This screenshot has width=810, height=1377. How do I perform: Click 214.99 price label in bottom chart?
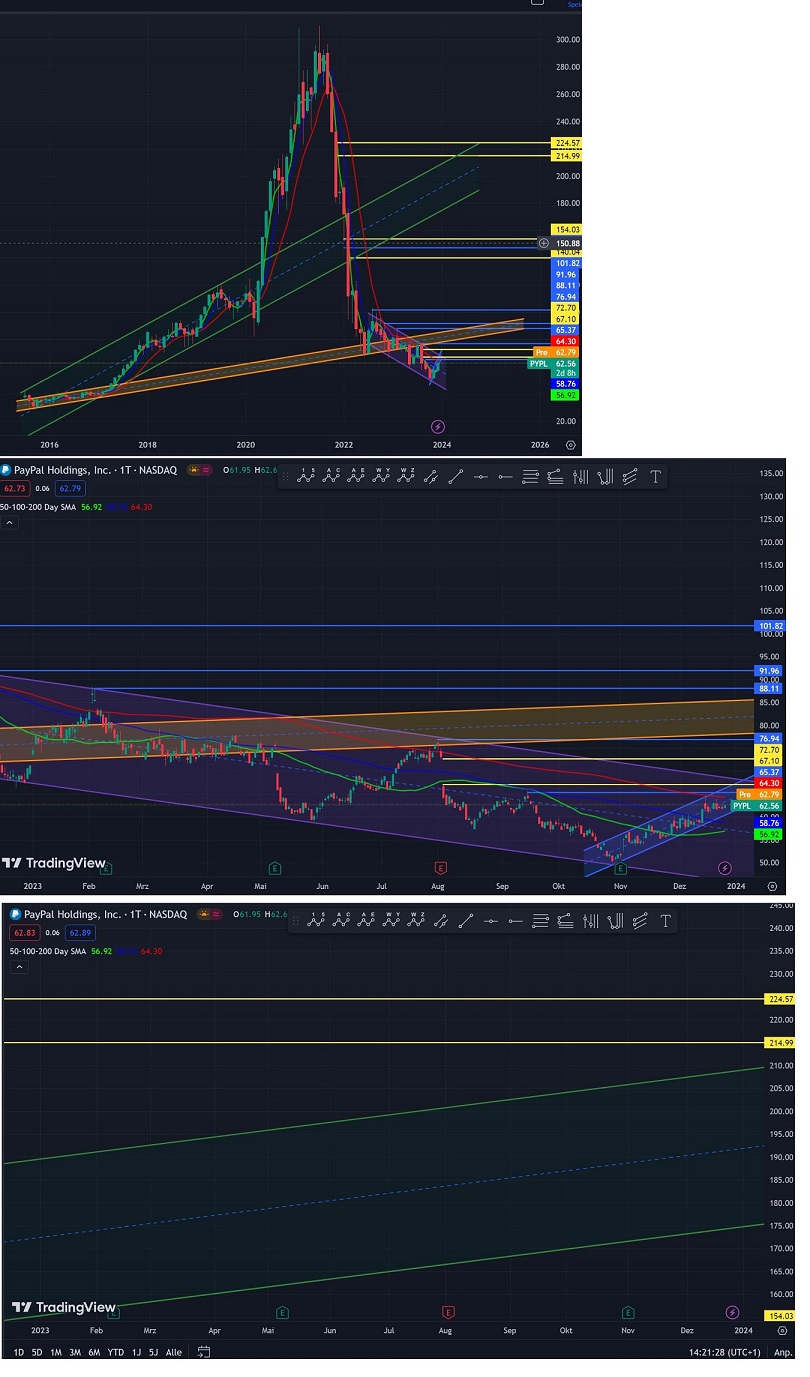780,1043
